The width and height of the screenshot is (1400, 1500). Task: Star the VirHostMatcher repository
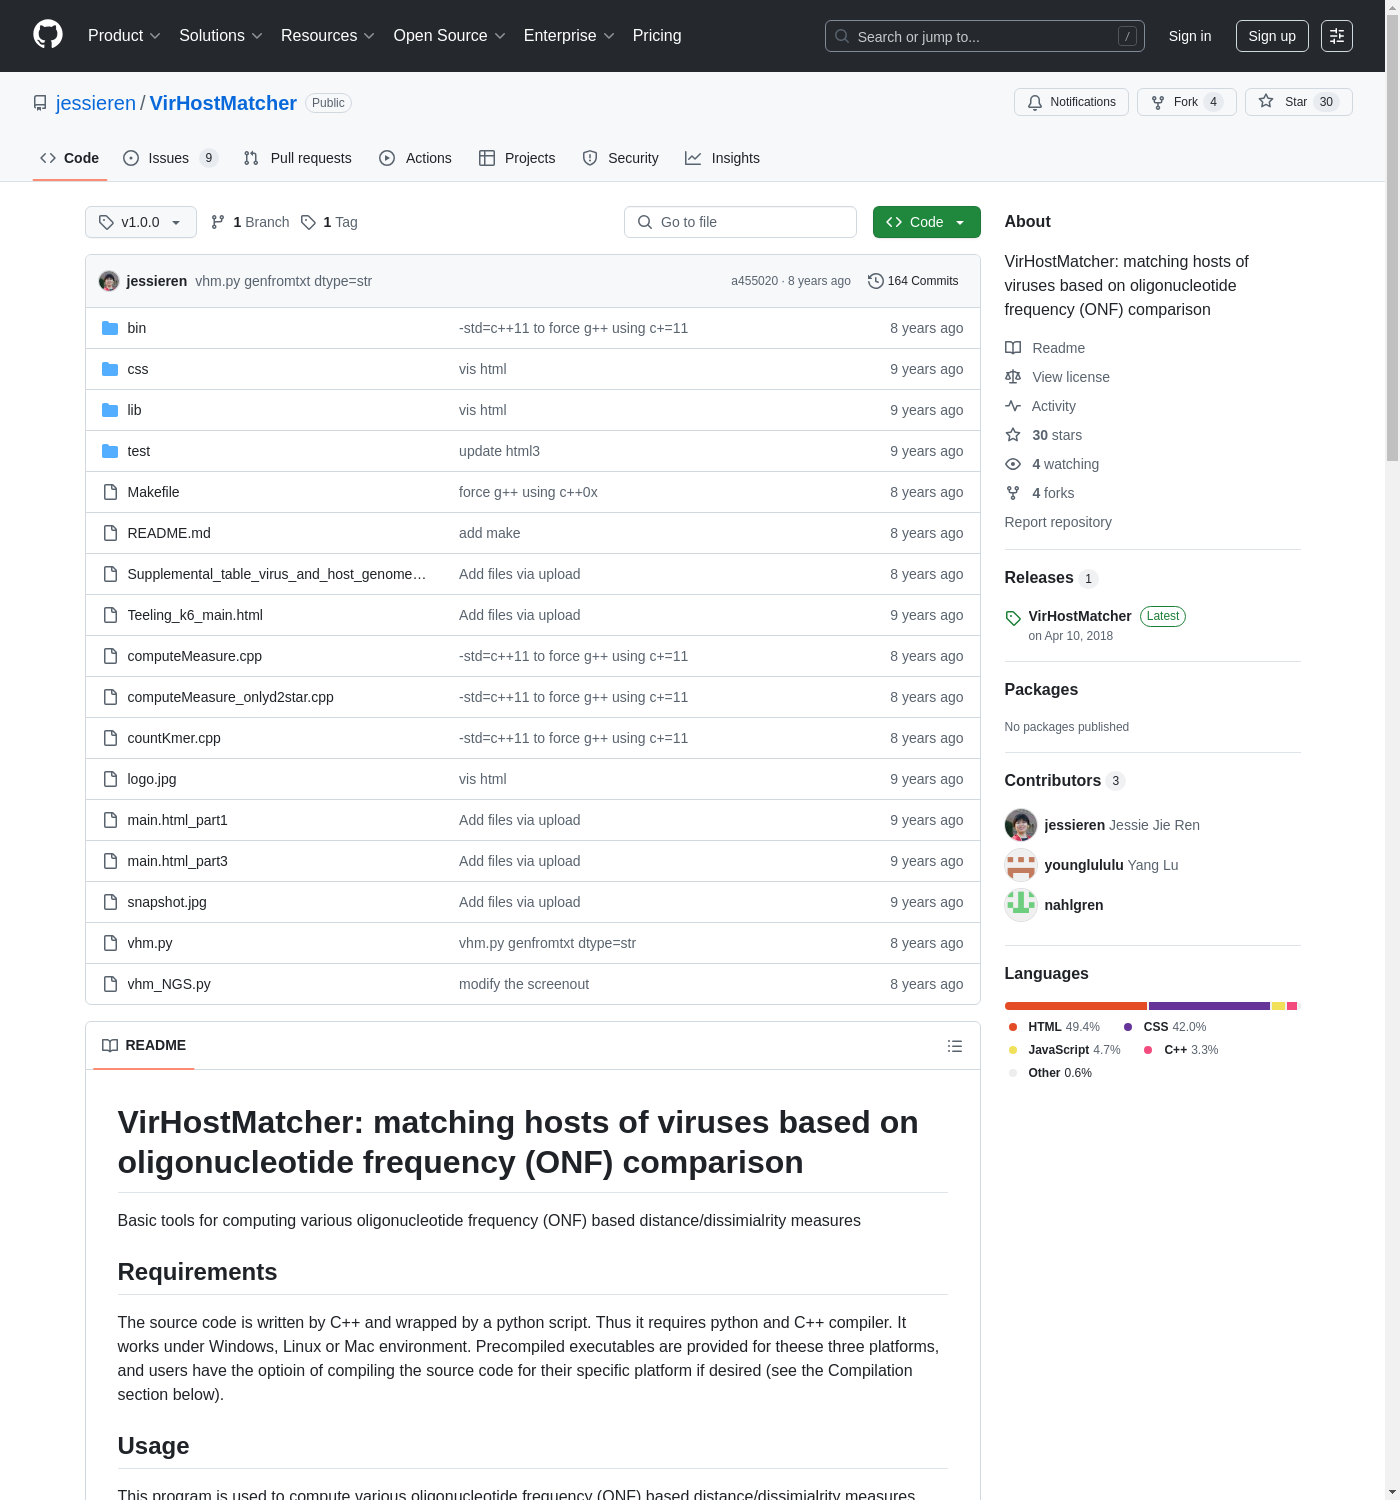[1297, 102]
